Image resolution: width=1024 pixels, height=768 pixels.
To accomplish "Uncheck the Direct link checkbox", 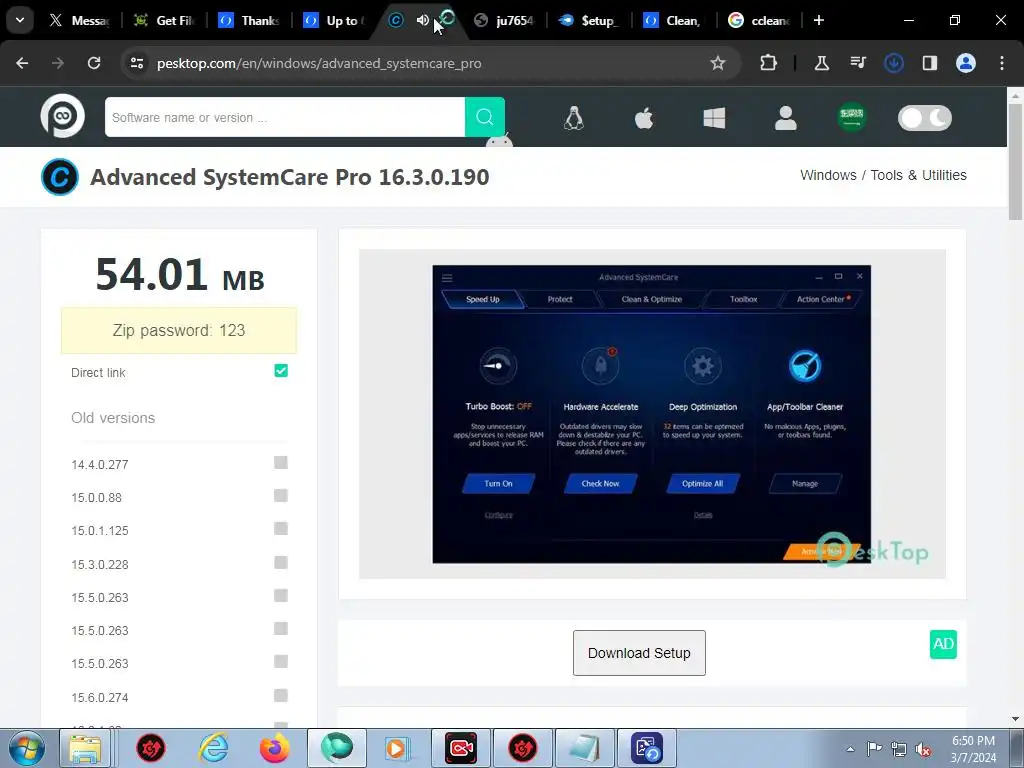I will (x=281, y=371).
